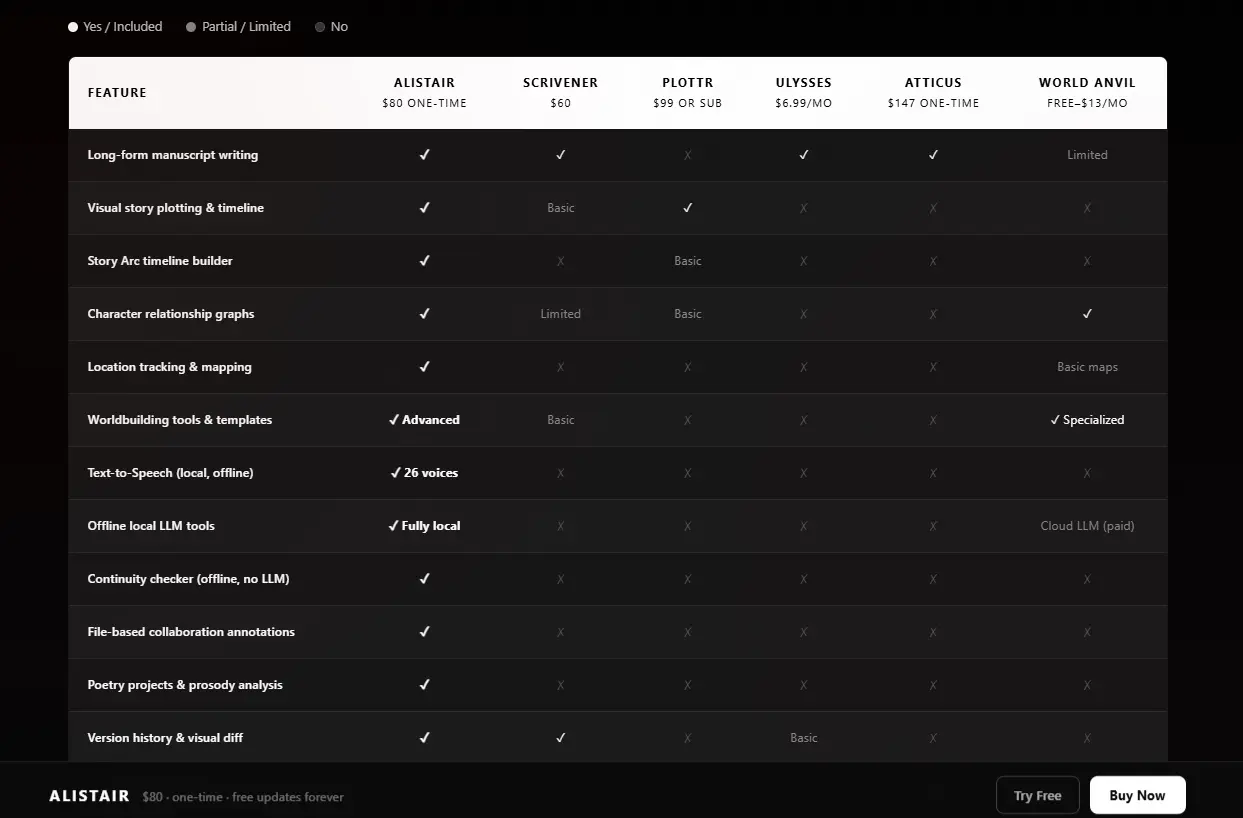Click the dark No legend dot

[320, 27]
